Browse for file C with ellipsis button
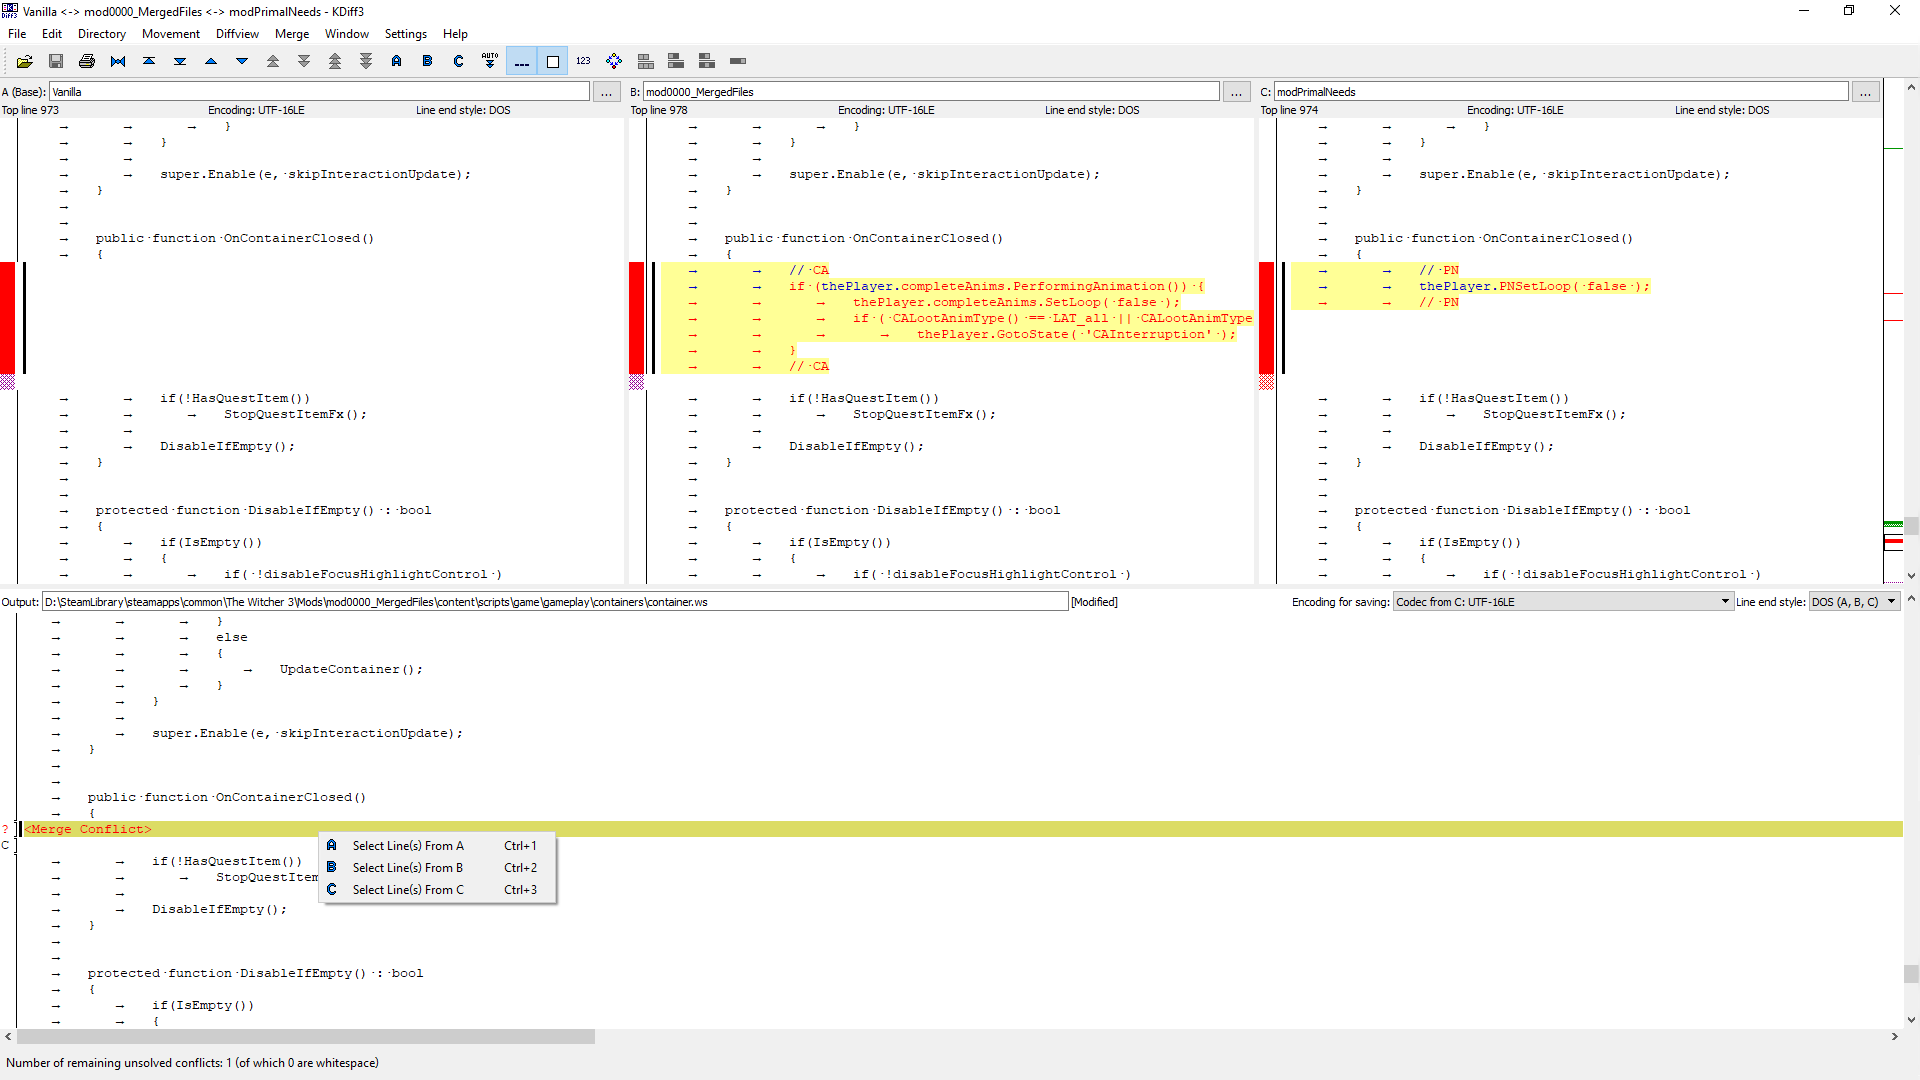 [x=1865, y=92]
